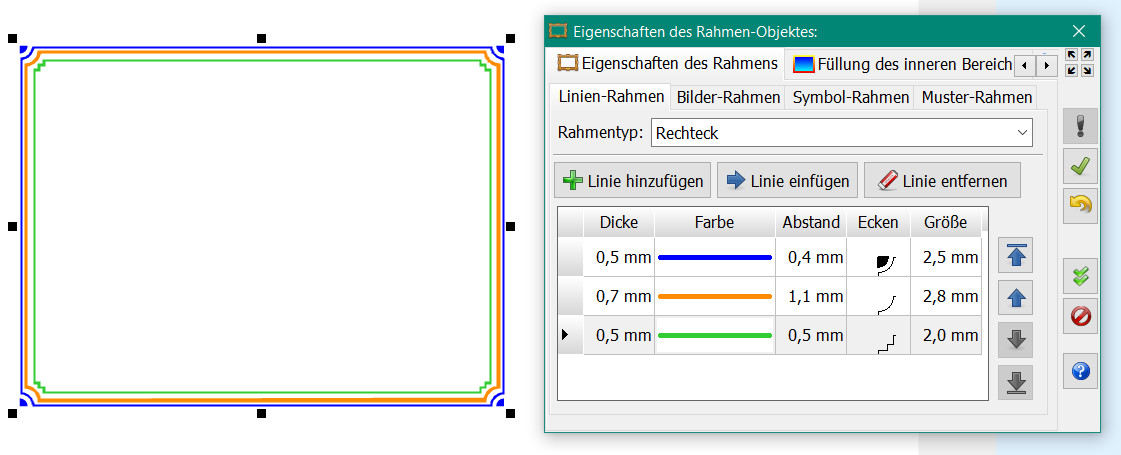Move selected line to the bottom
The width and height of the screenshot is (1121, 455).
1016,382
